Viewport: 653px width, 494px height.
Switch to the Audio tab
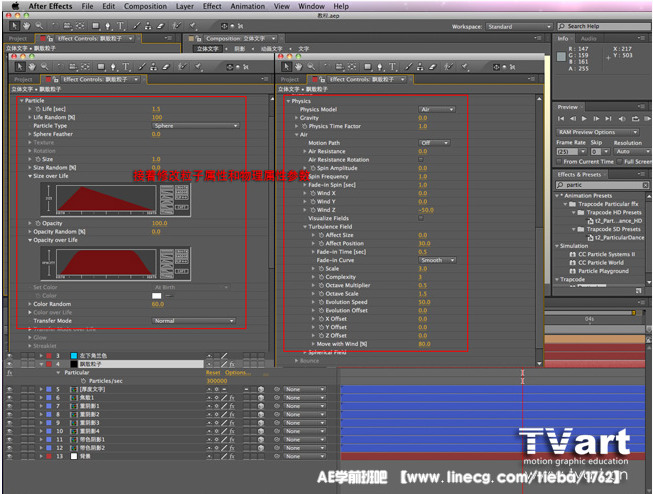click(x=588, y=38)
